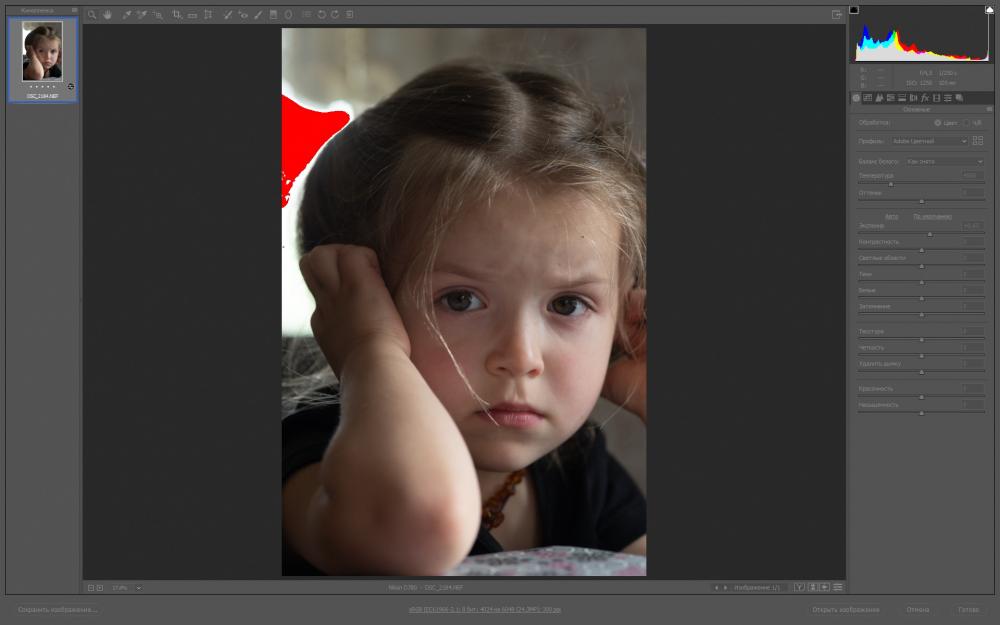Copy current settings to Before icon
The width and height of the screenshot is (1000, 625).
pyautogui.click(x=825, y=587)
